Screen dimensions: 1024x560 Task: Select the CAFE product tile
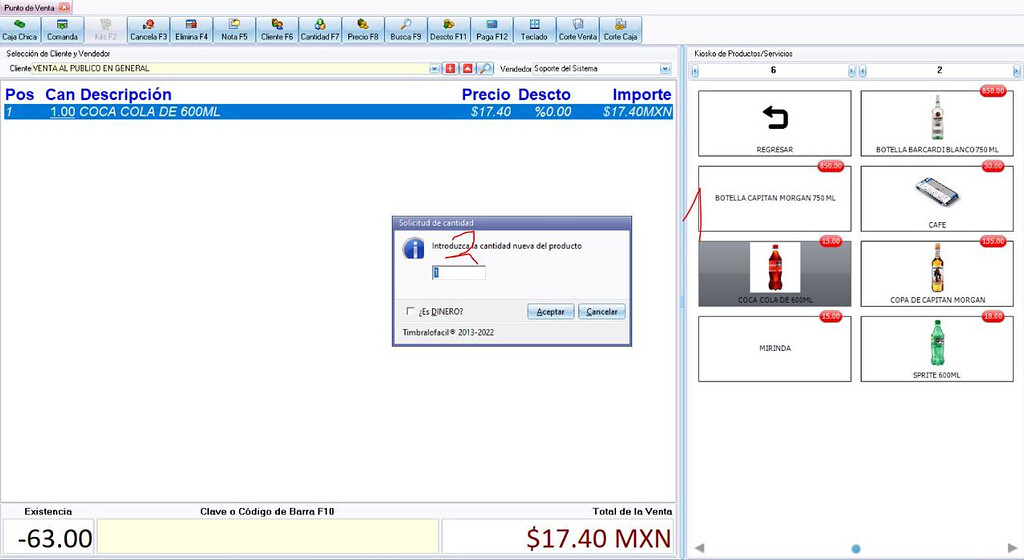(x=937, y=198)
